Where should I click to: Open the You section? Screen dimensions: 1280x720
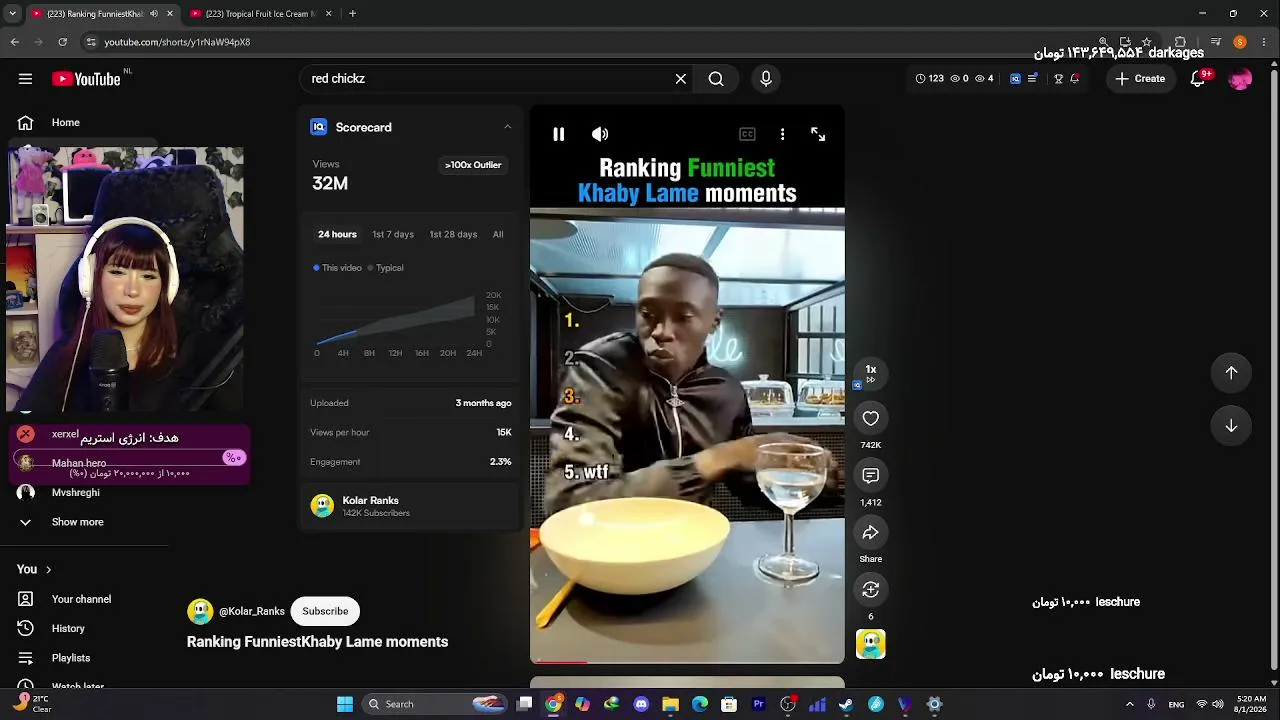35,569
